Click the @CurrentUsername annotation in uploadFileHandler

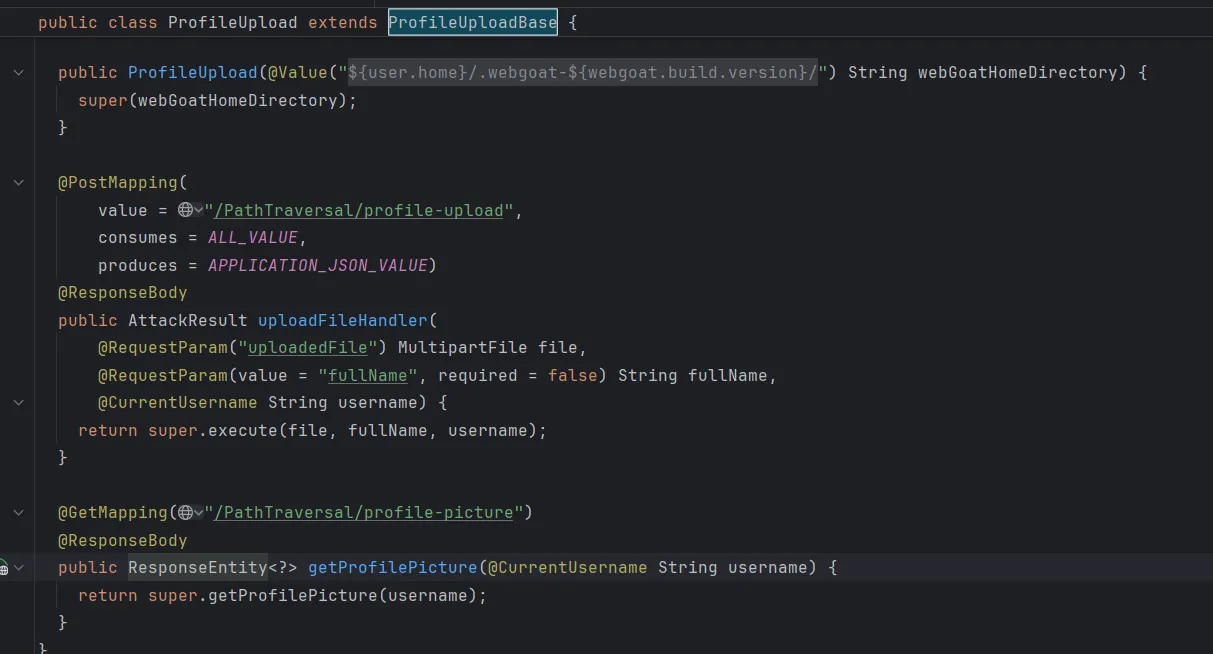click(x=177, y=403)
